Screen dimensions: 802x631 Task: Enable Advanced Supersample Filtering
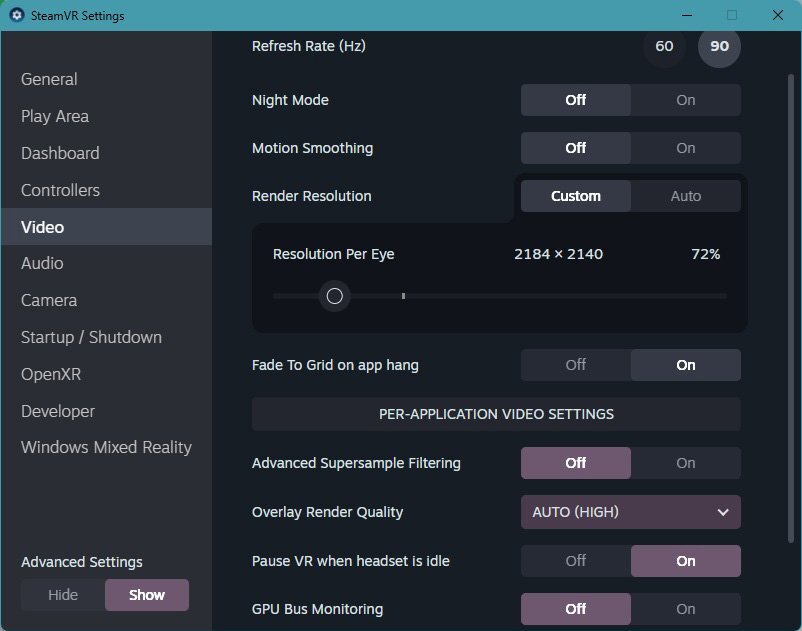coord(685,463)
